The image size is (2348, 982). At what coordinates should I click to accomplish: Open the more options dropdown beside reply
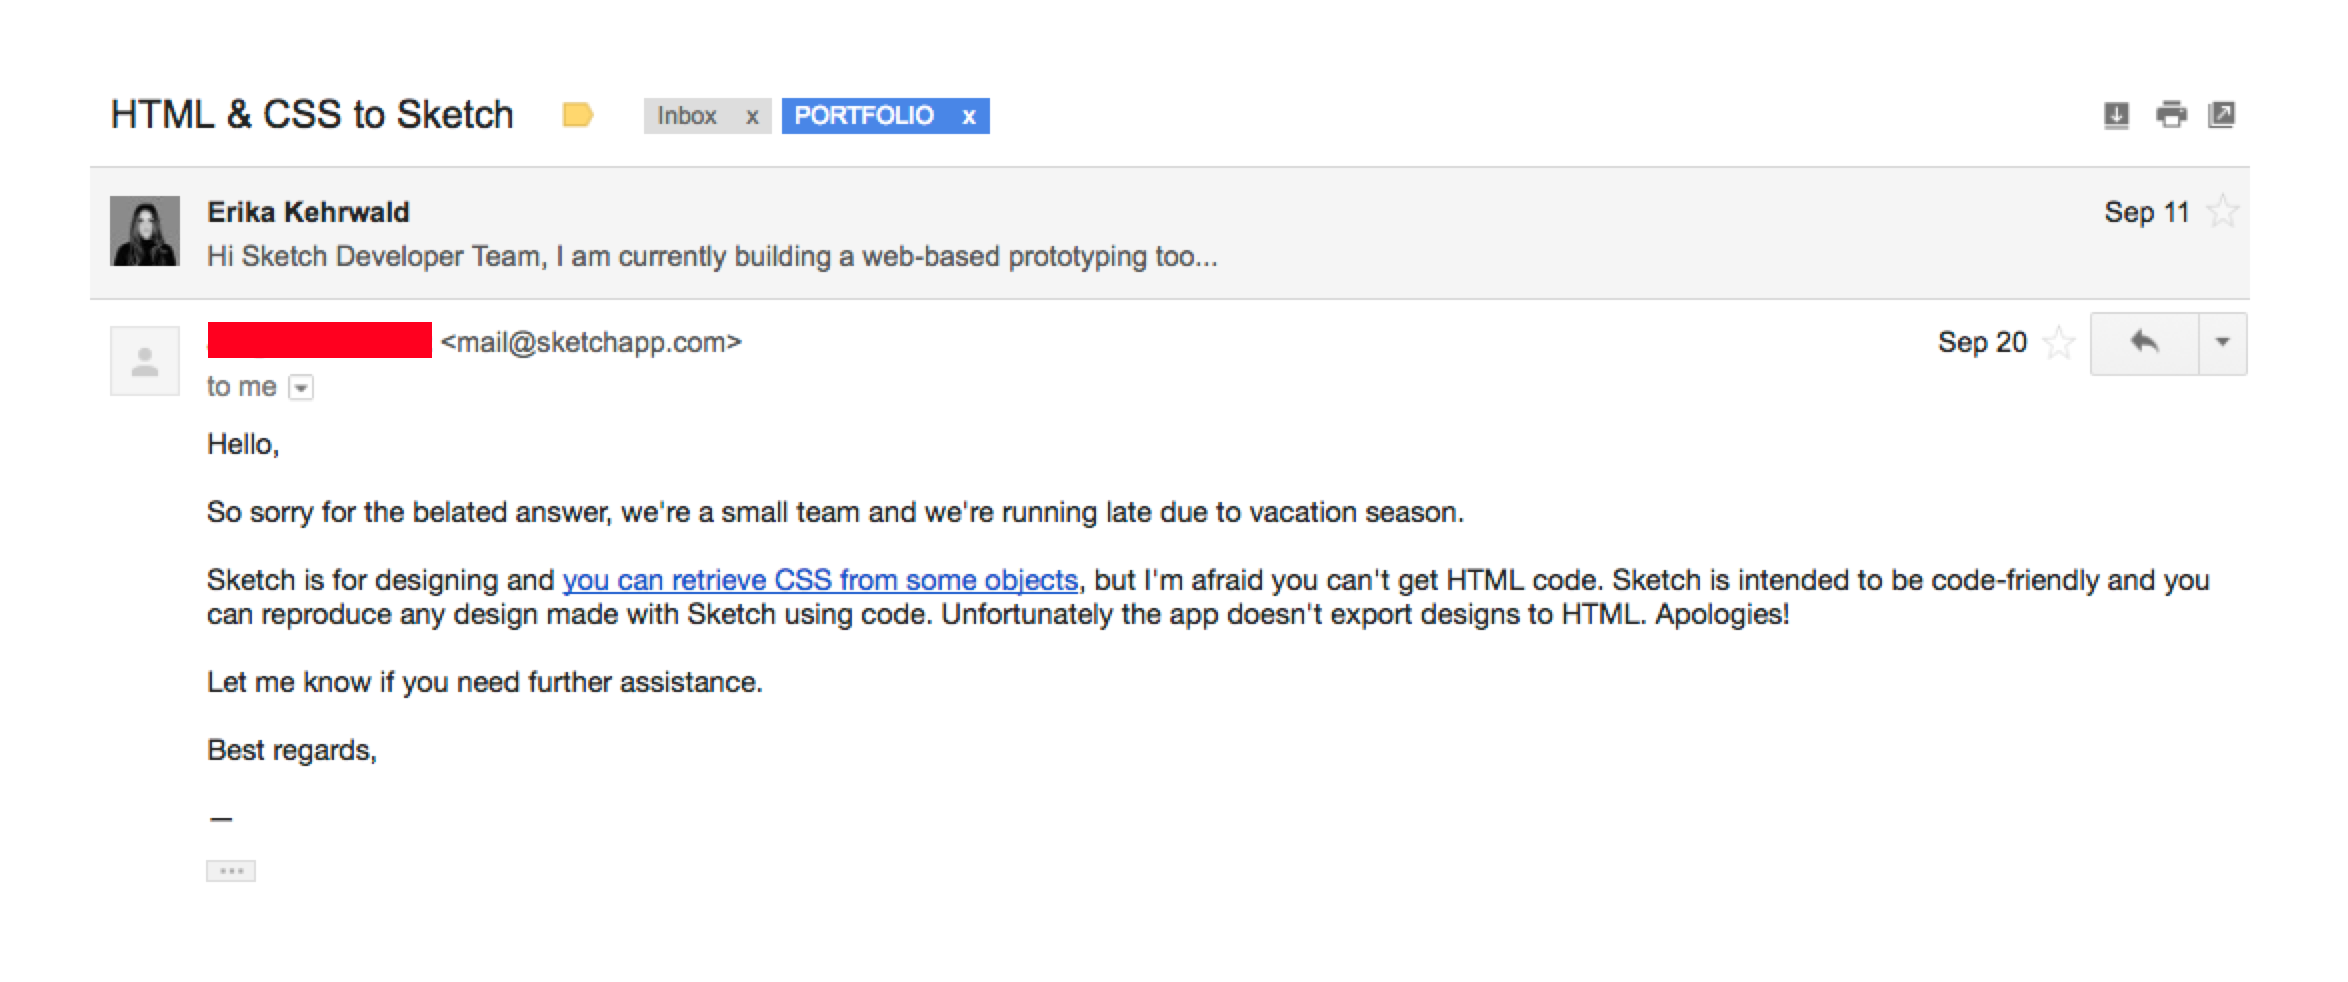click(2222, 343)
